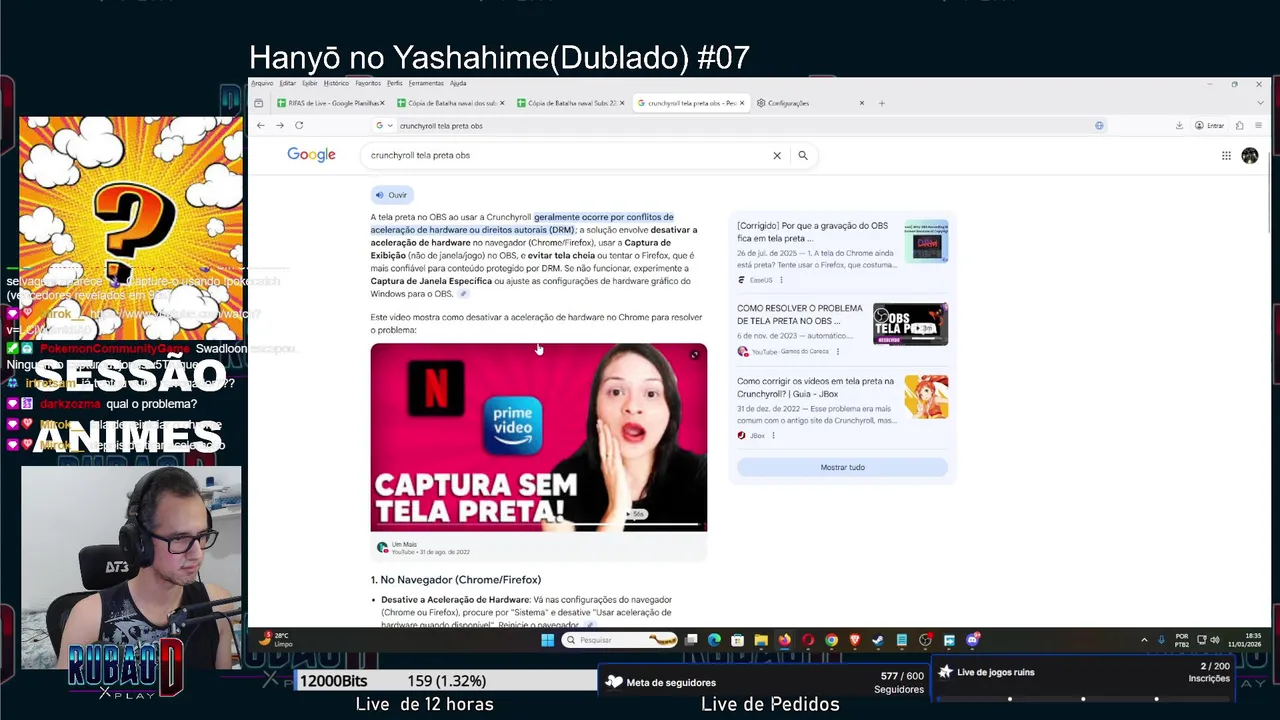
Task: Click the Windows taskbar Pesquisar search box
Action: [x=620, y=640]
